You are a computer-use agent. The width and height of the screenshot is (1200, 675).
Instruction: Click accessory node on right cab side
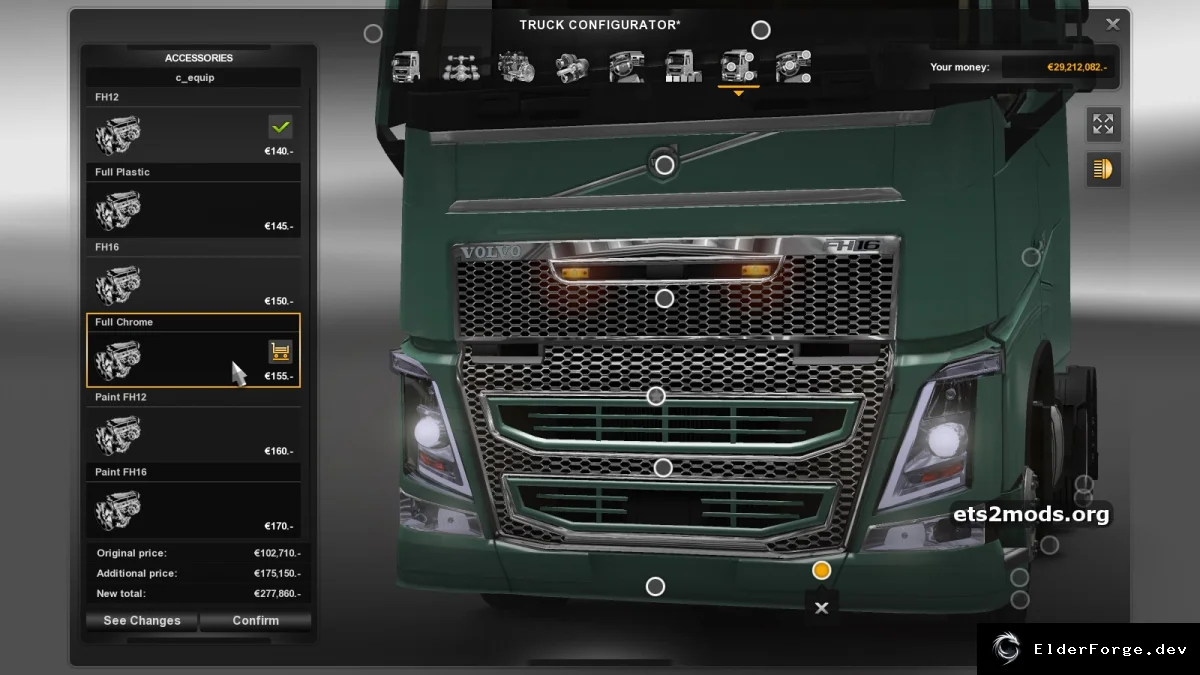pyautogui.click(x=1031, y=257)
